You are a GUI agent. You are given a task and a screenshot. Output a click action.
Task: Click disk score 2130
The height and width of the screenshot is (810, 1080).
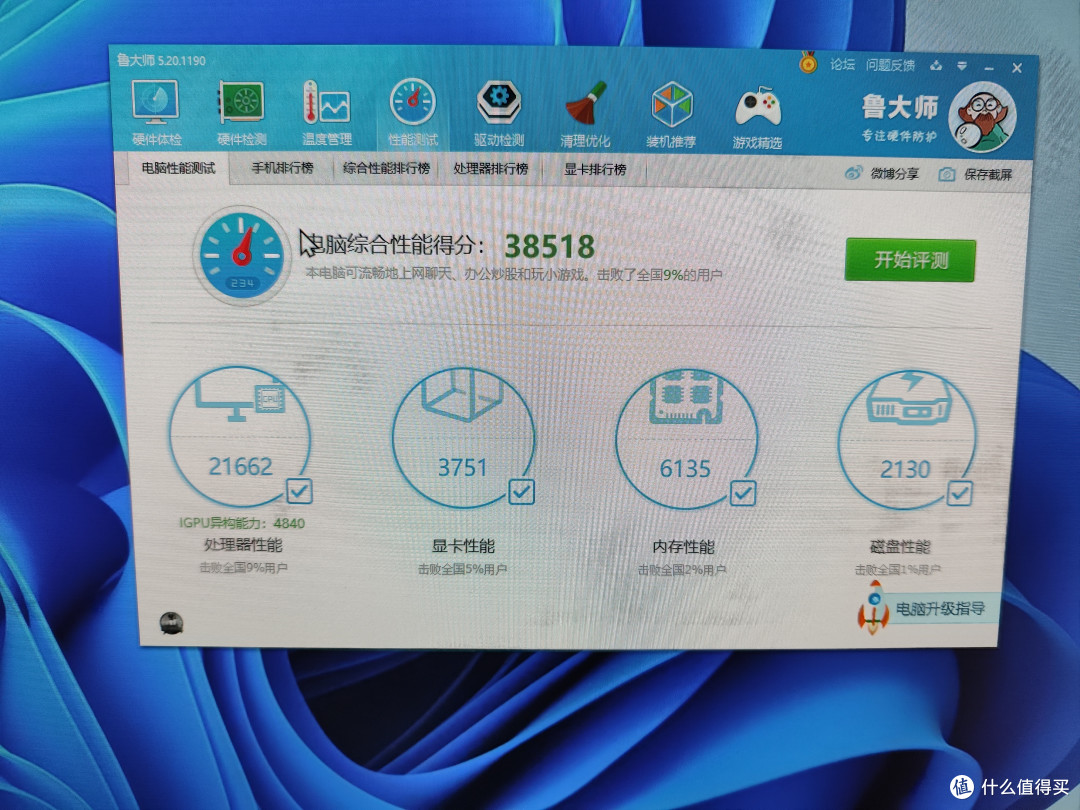(905, 470)
